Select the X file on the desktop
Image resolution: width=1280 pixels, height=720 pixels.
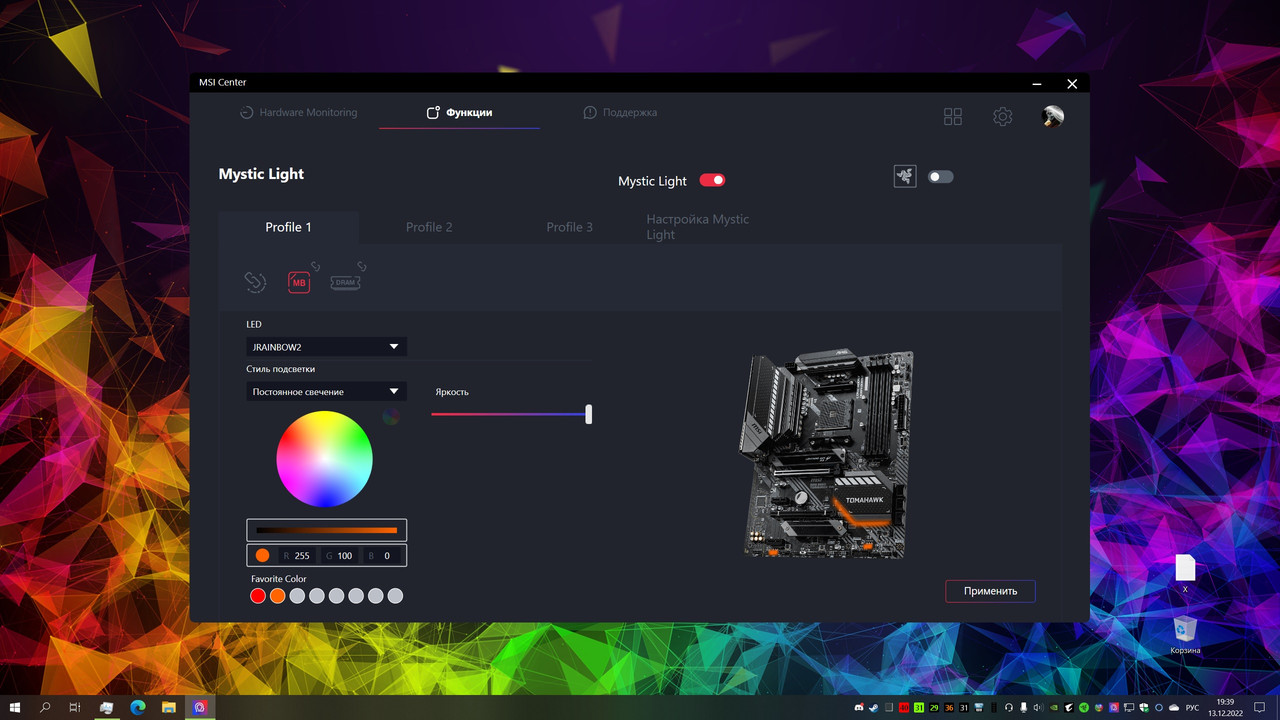[x=1185, y=574]
